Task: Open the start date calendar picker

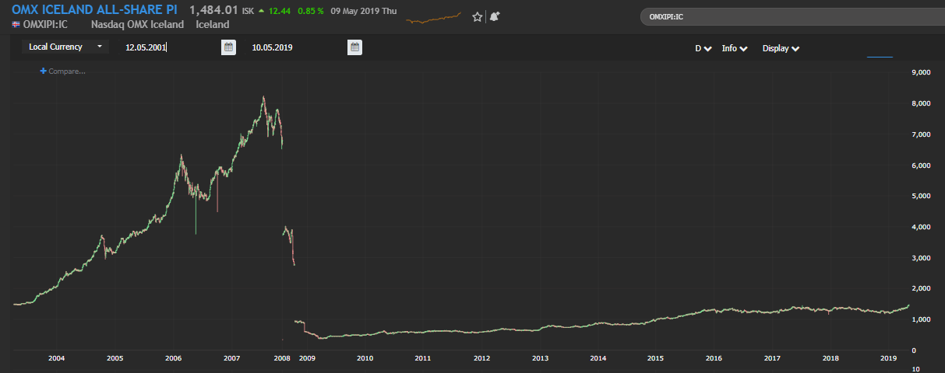Action: point(228,47)
